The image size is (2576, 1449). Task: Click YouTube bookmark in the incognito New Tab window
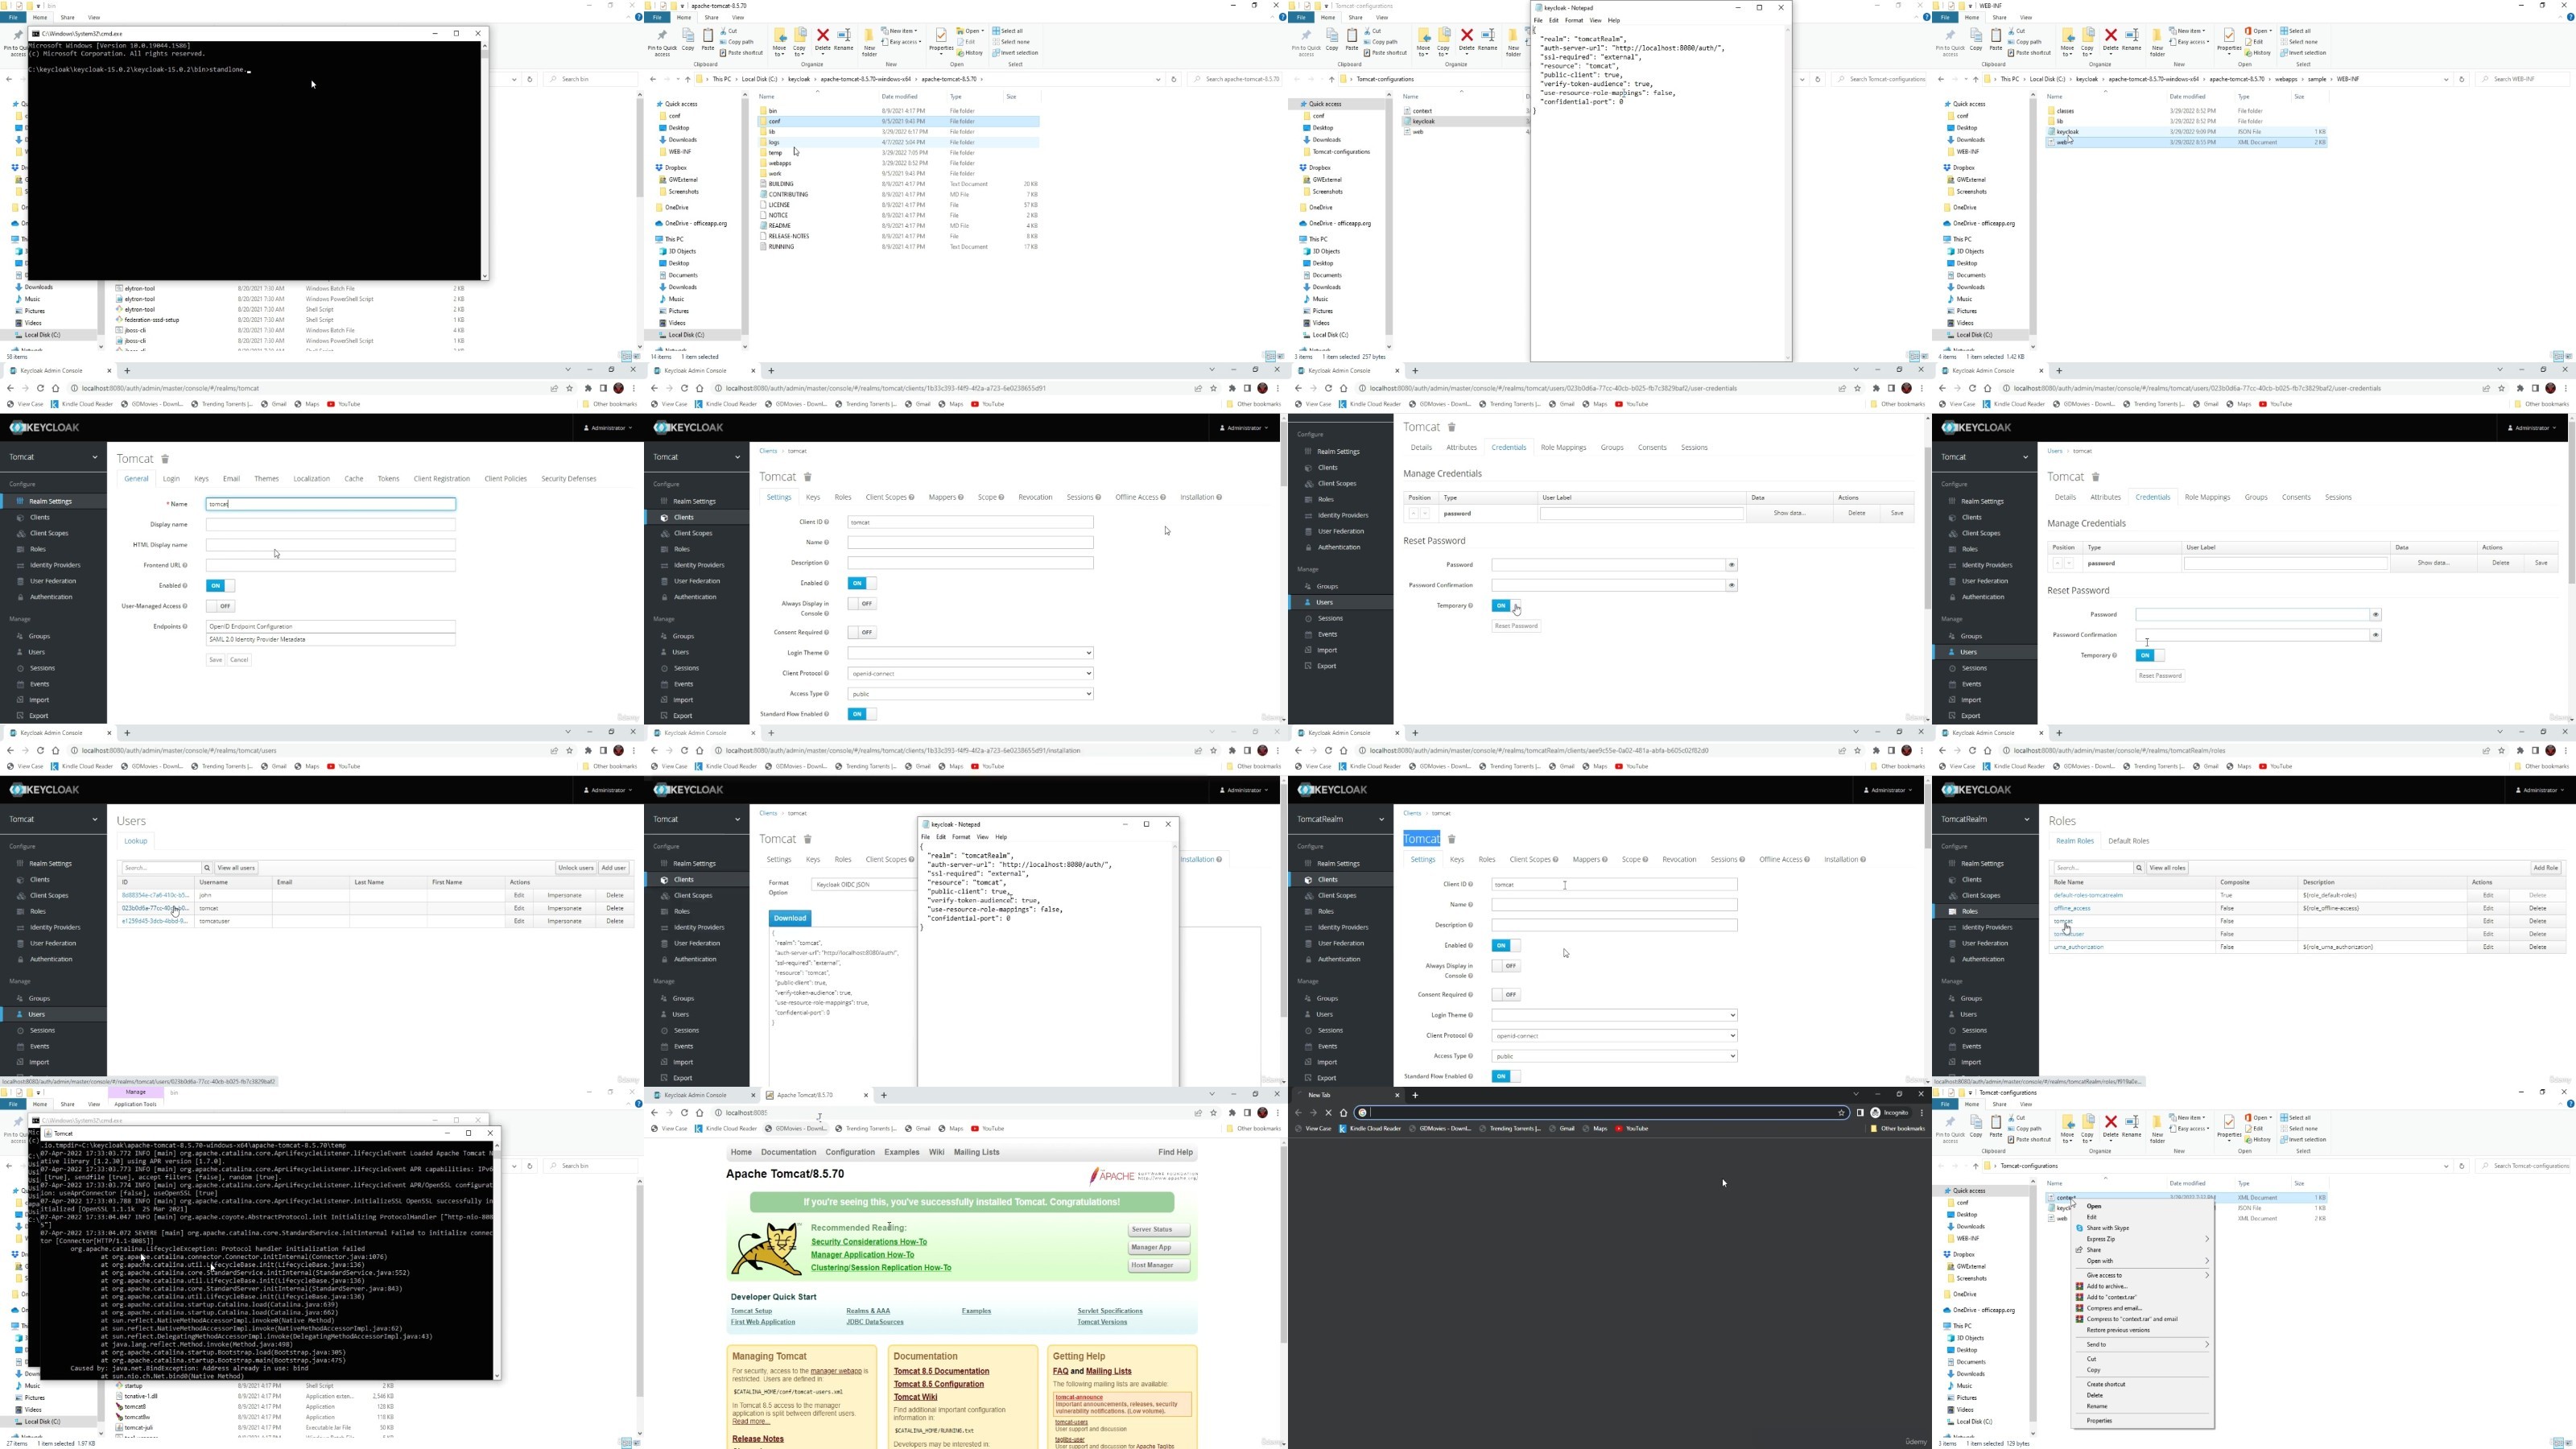[1632, 1129]
